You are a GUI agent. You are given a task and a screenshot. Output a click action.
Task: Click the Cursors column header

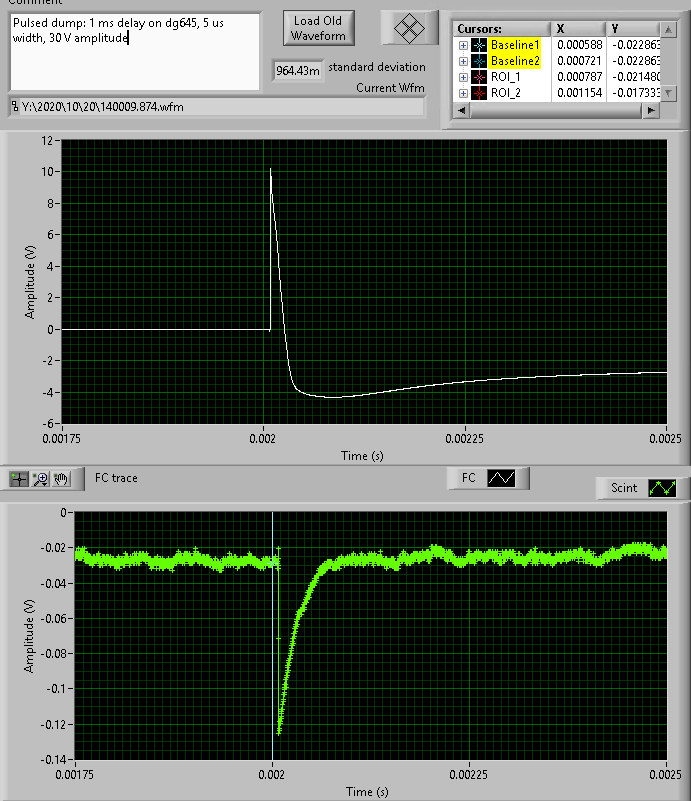tap(502, 29)
